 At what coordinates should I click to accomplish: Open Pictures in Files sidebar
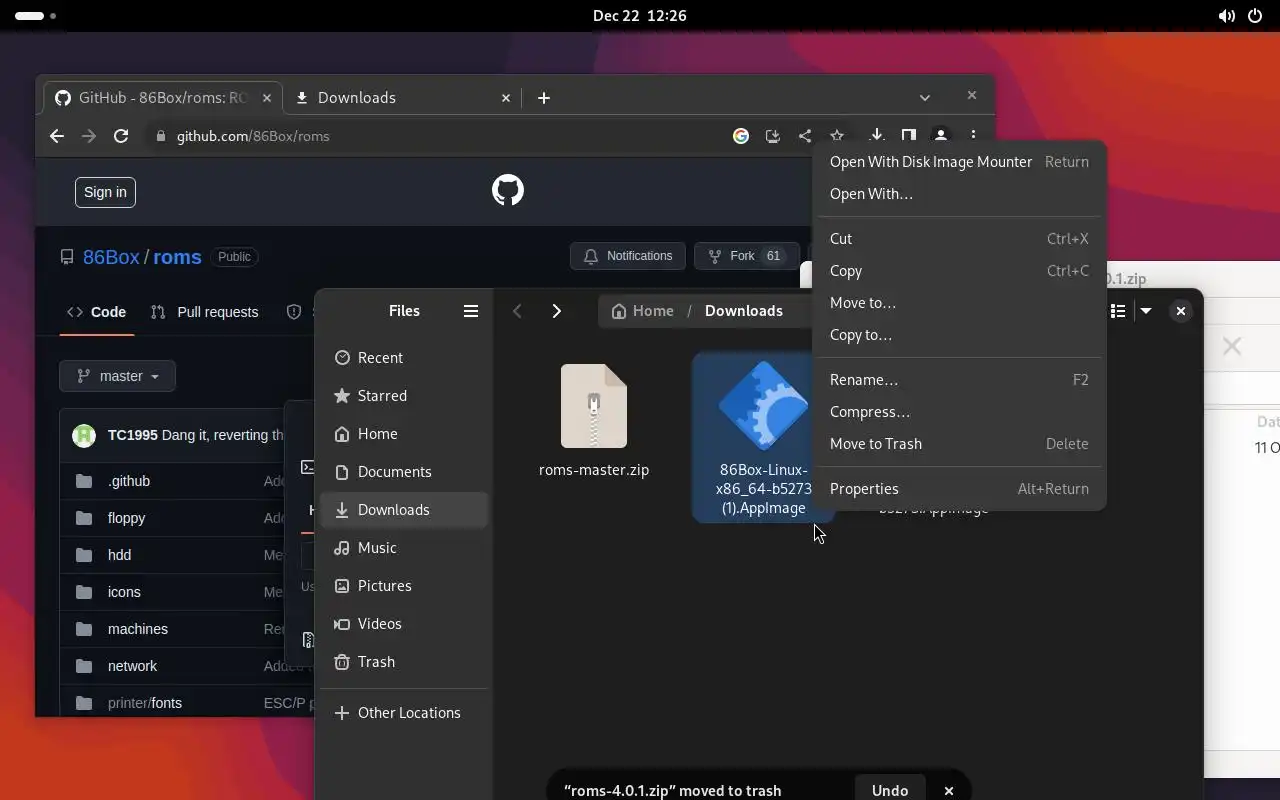pos(404,586)
